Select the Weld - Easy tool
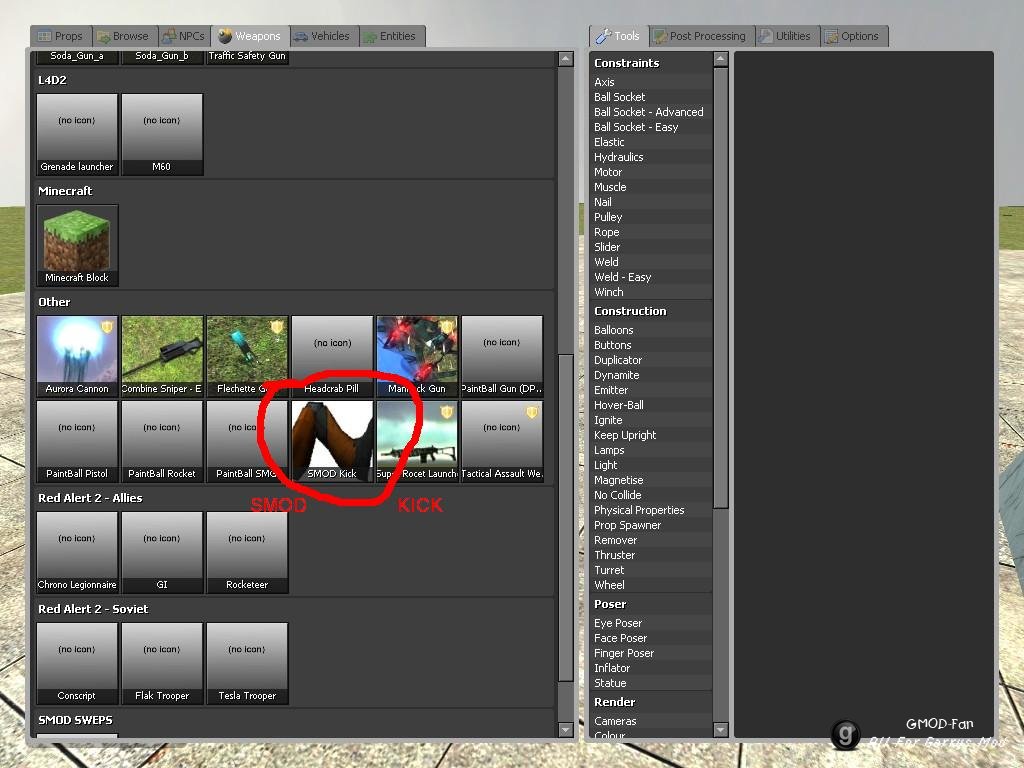 tap(650, 277)
